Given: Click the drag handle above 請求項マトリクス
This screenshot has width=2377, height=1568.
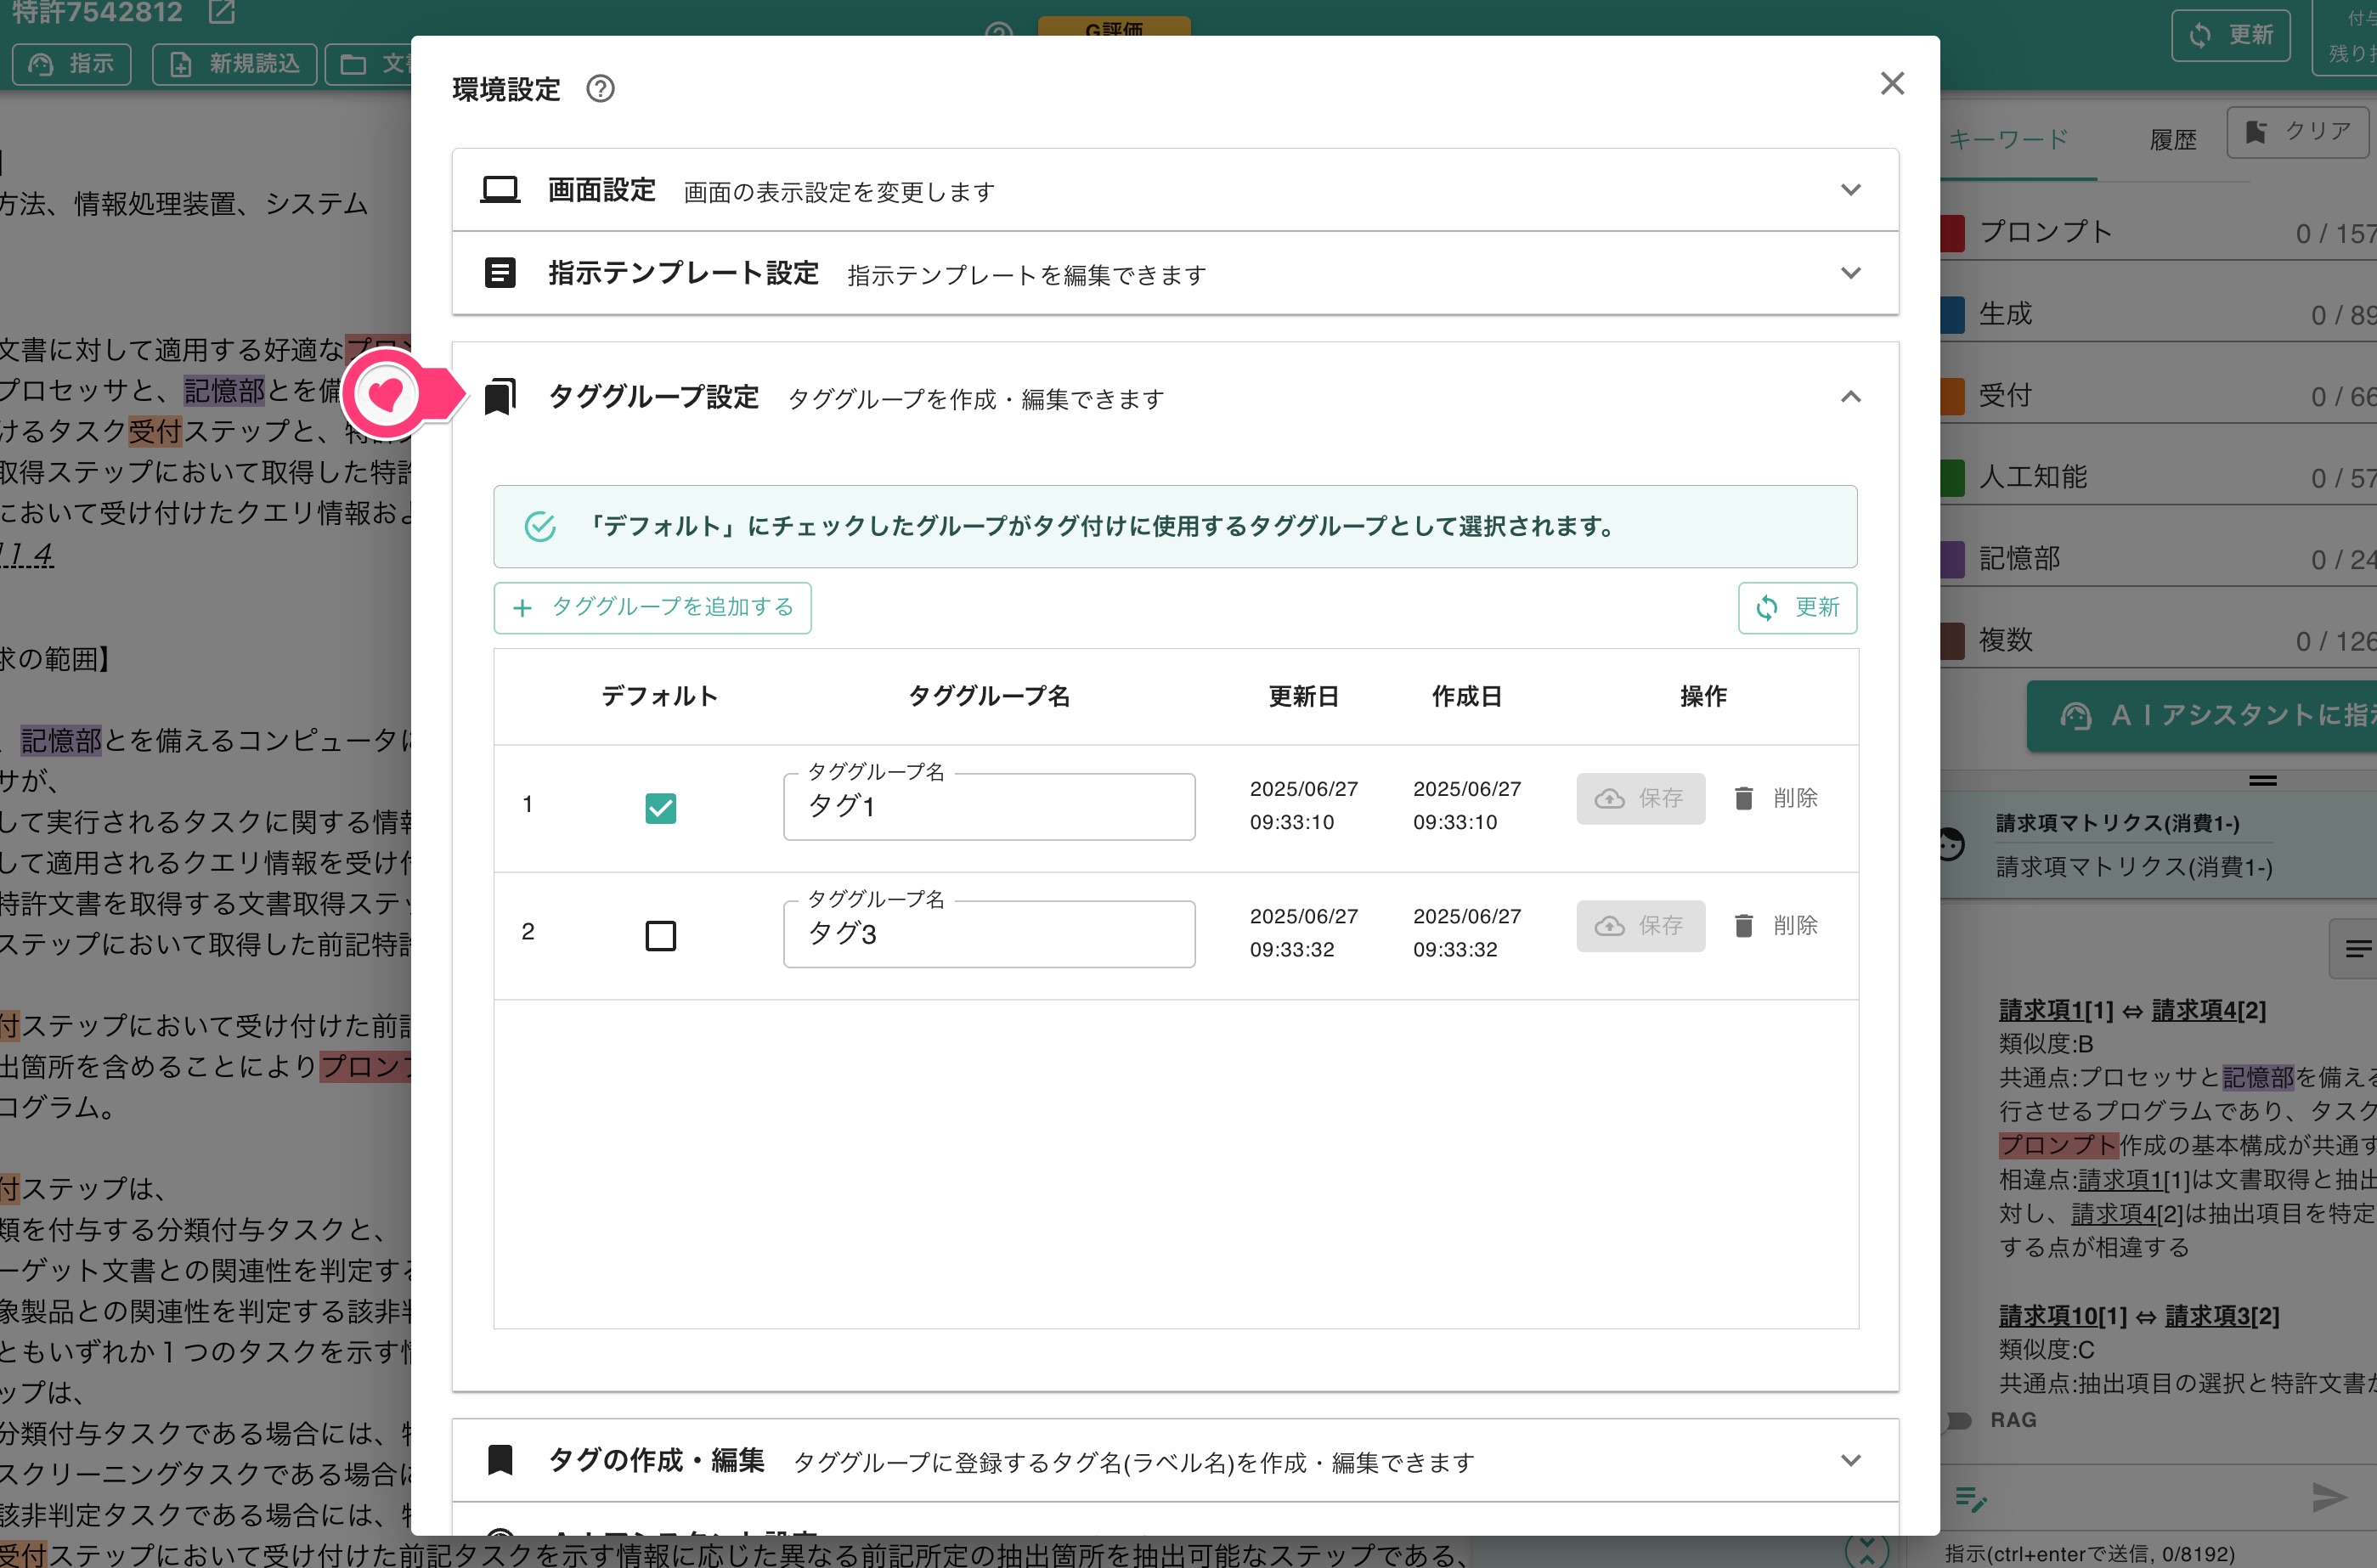Looking at the screenshot, I should [2262, 780].
